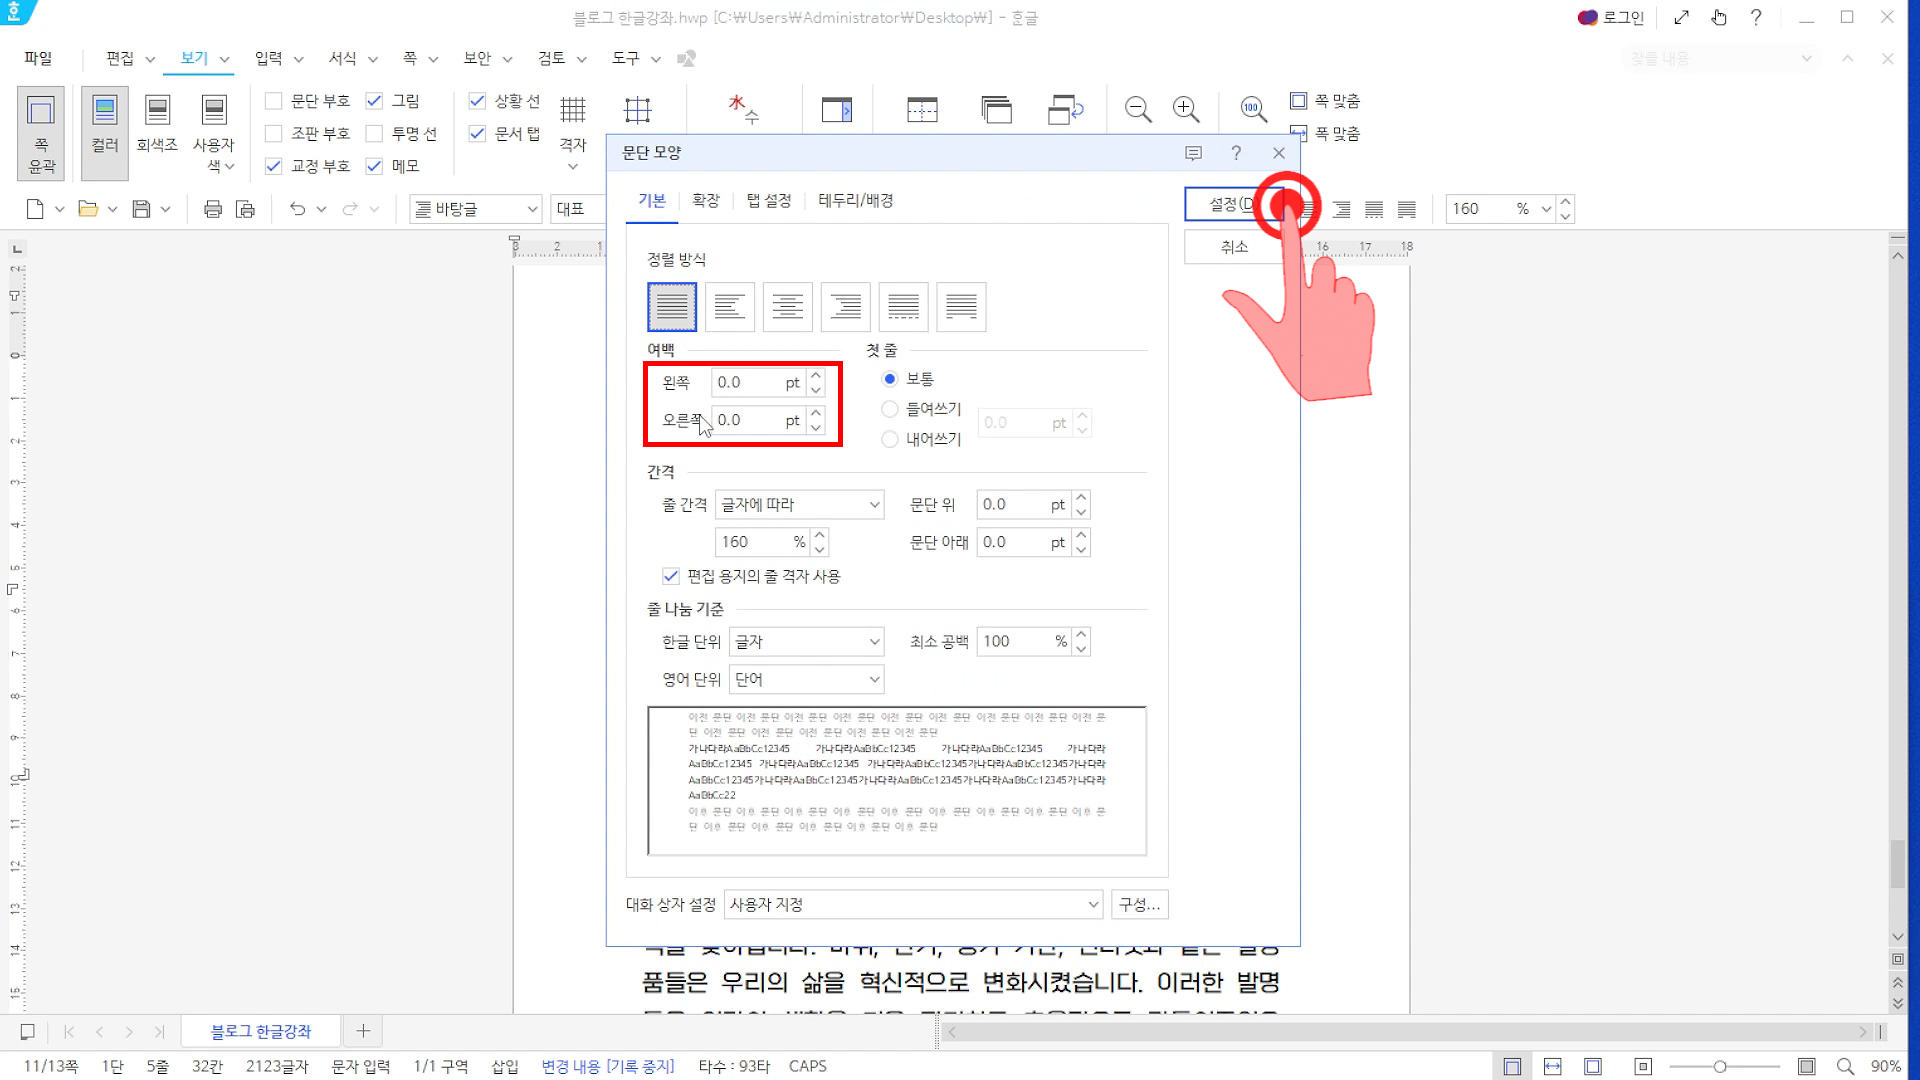Screen dimensions: 1920x1080
Task: Click the 취소 button
Action: pos(1234,247)
